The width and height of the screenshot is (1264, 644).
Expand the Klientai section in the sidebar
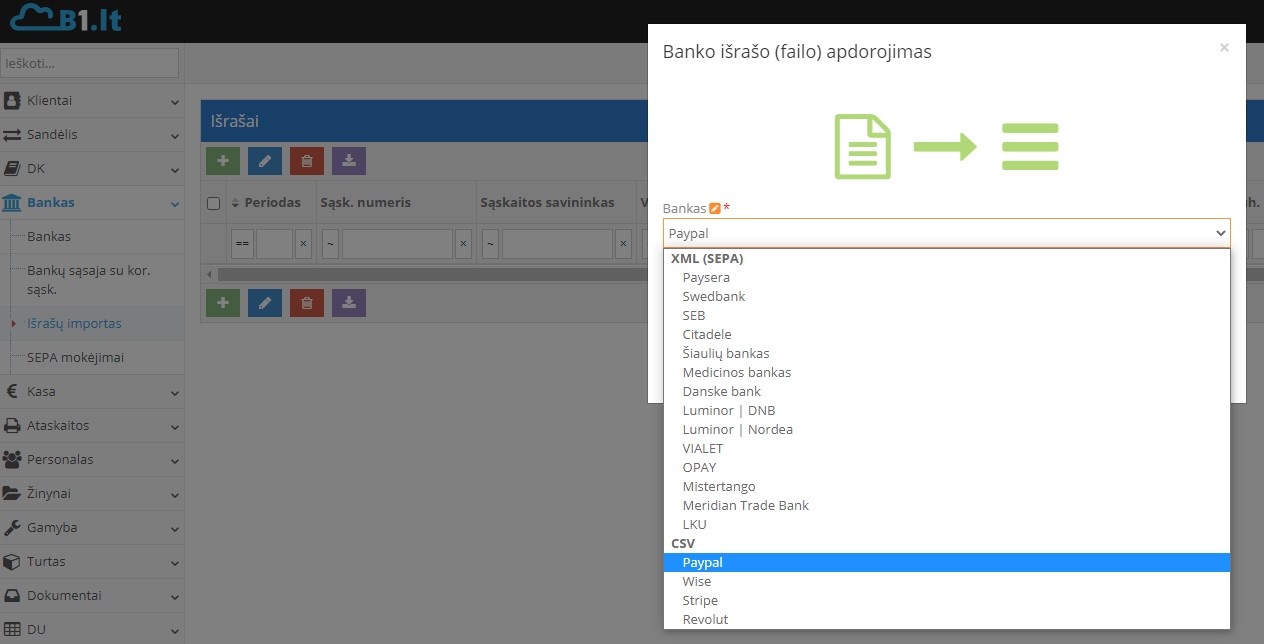(90, 100)
